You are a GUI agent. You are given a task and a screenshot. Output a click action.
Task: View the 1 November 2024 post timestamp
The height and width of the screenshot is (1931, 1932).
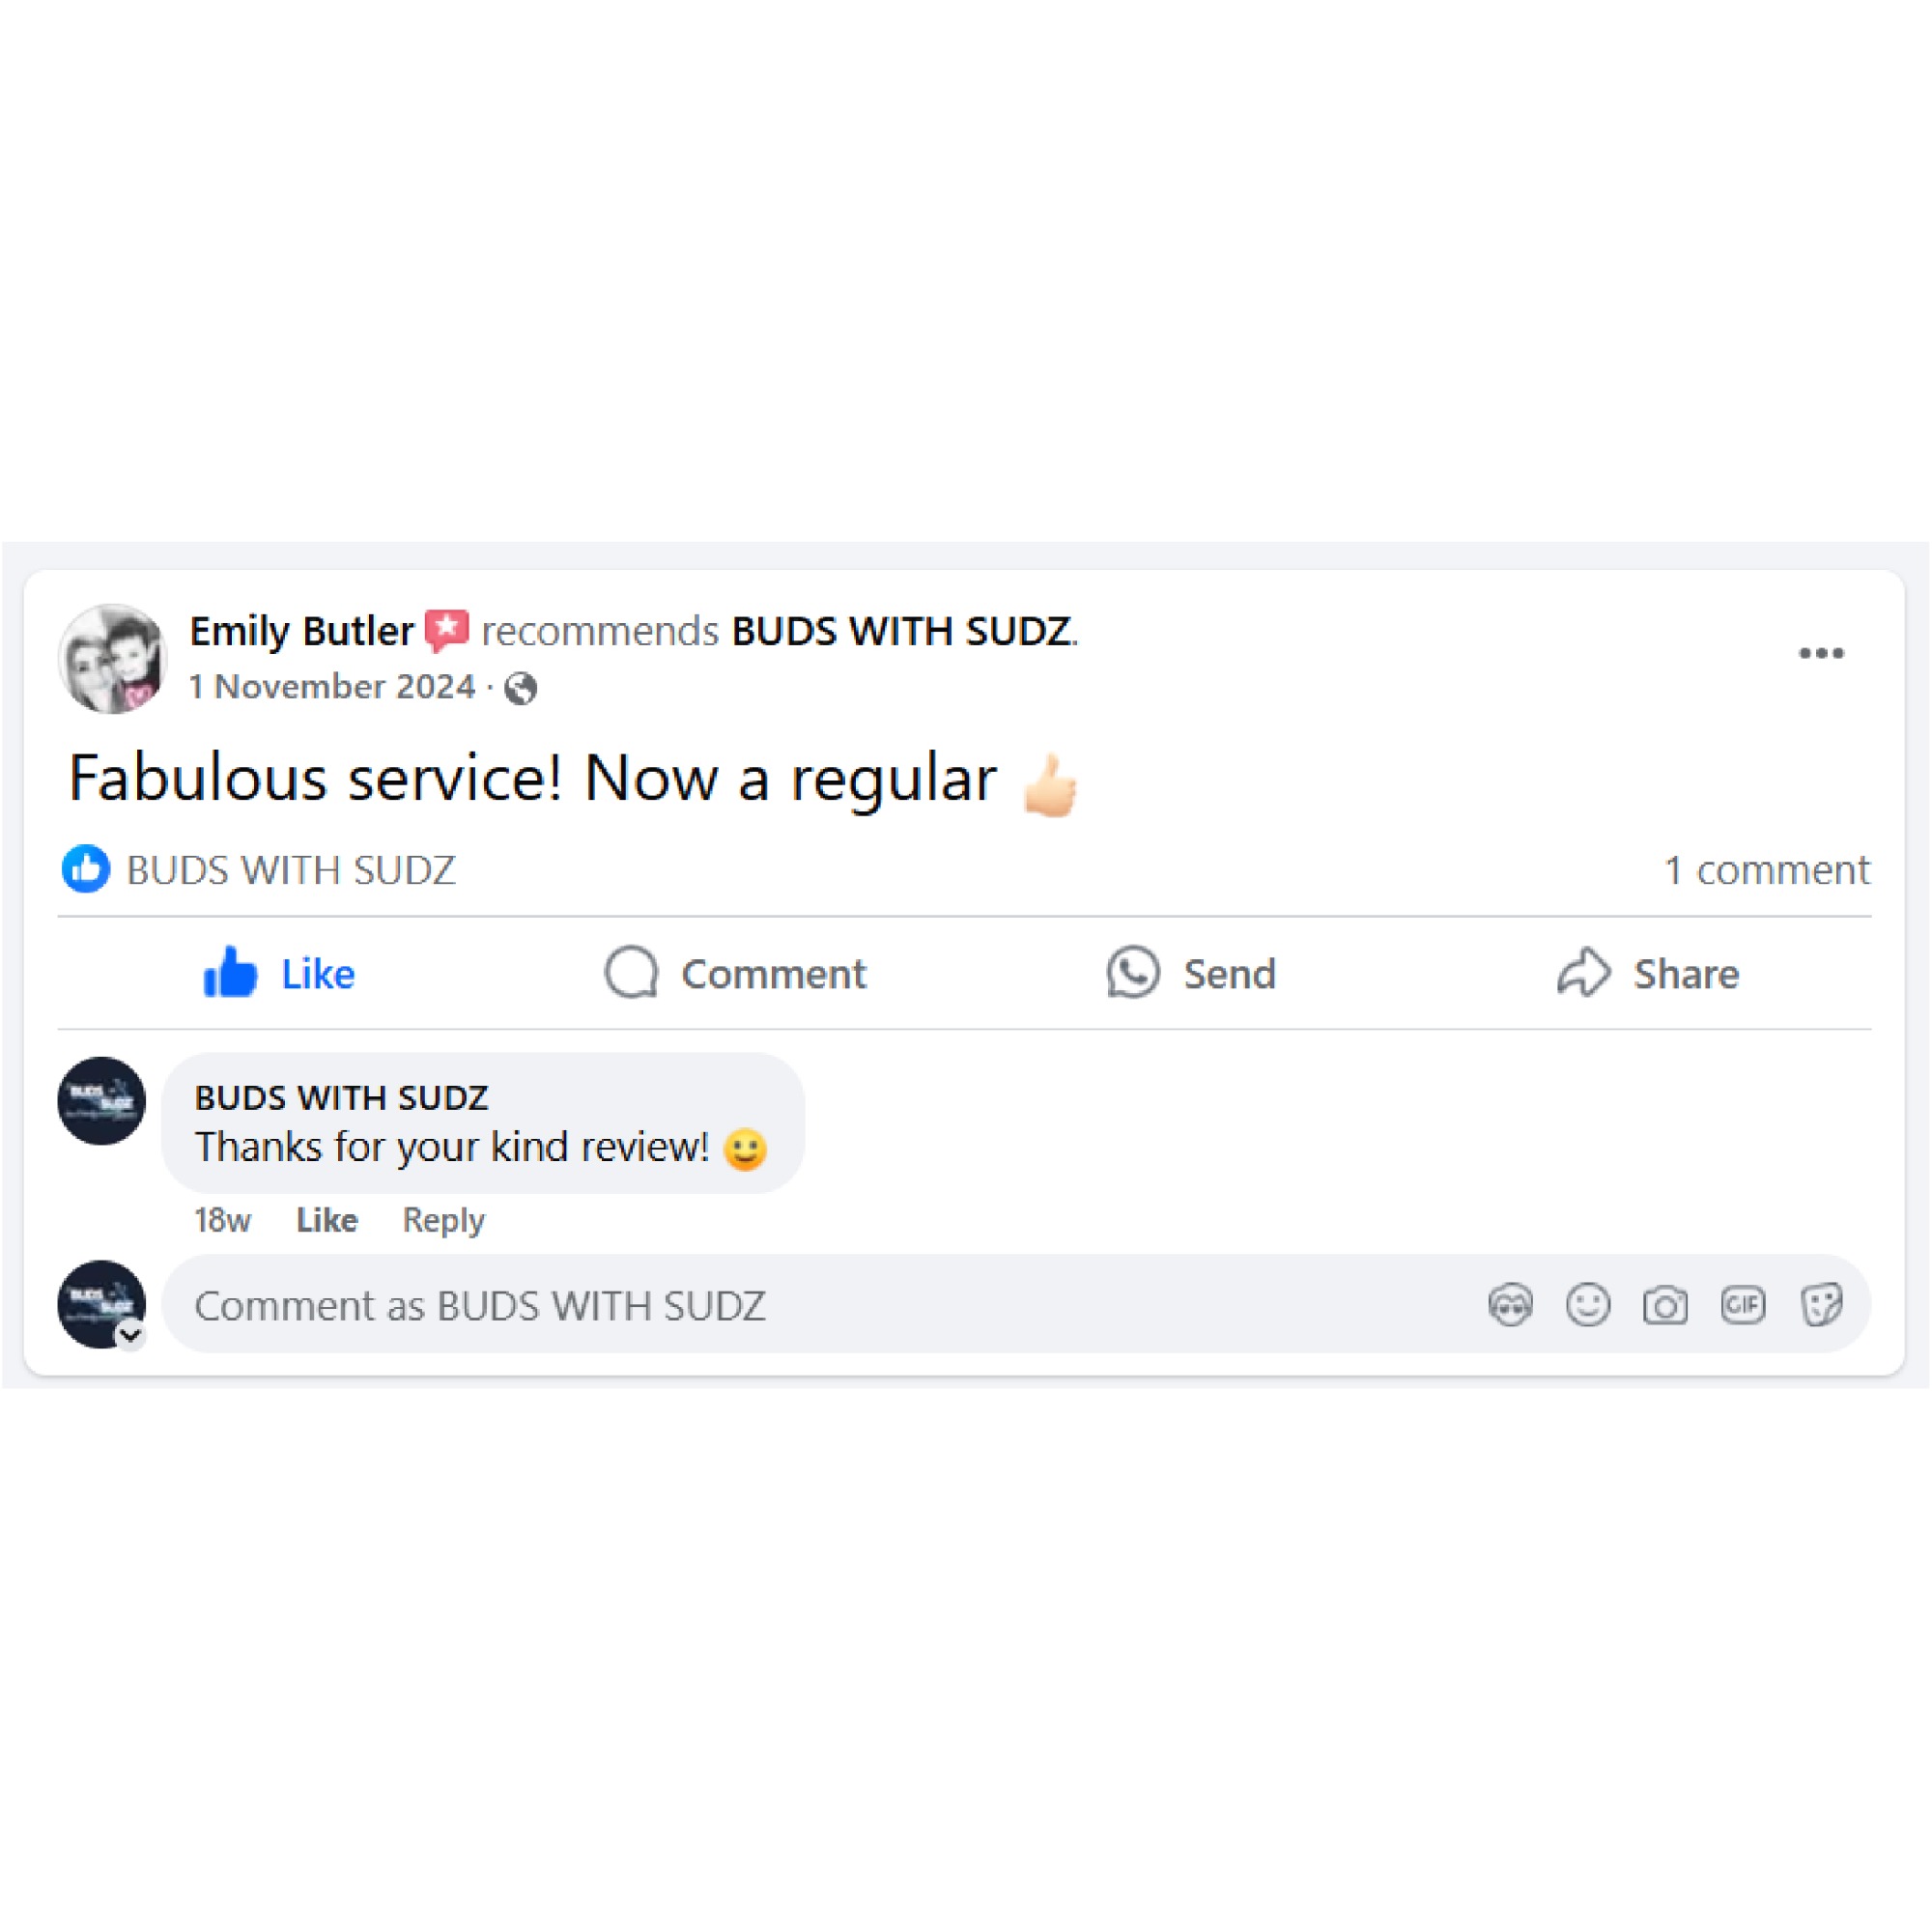(332, 687)
